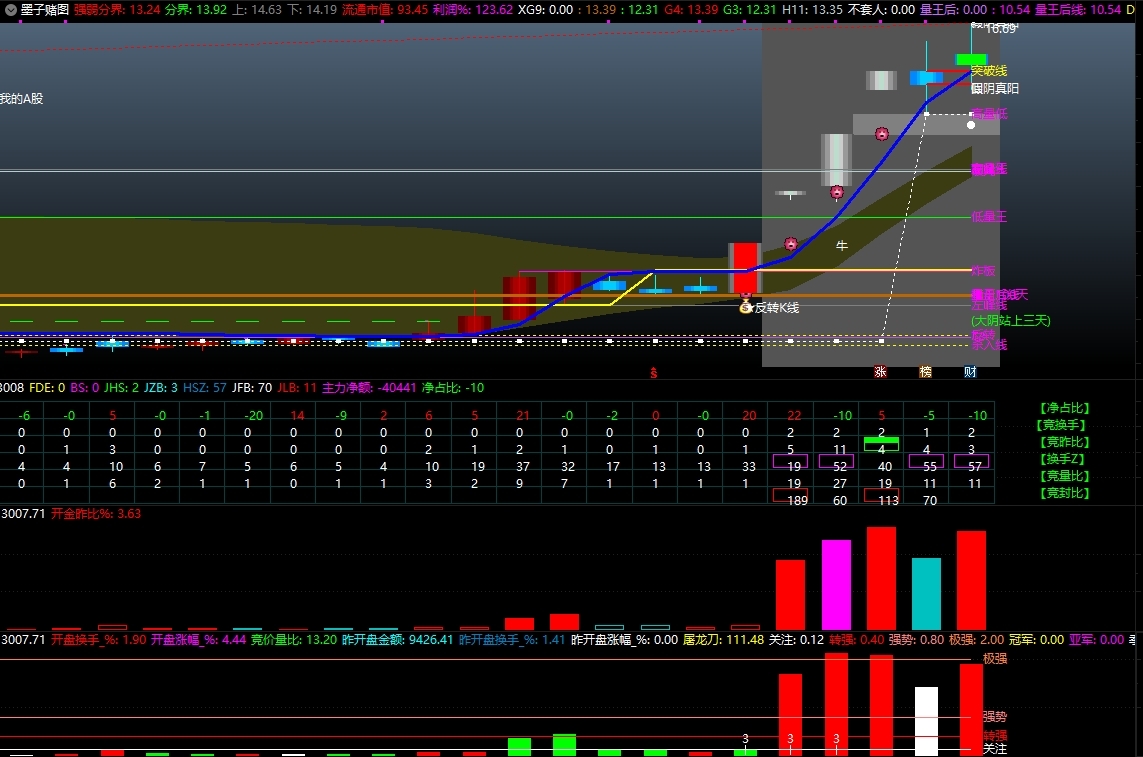The image size is (1143, 757).
Task: Click the 我的A股 label
Action: (x=22, y=98)
